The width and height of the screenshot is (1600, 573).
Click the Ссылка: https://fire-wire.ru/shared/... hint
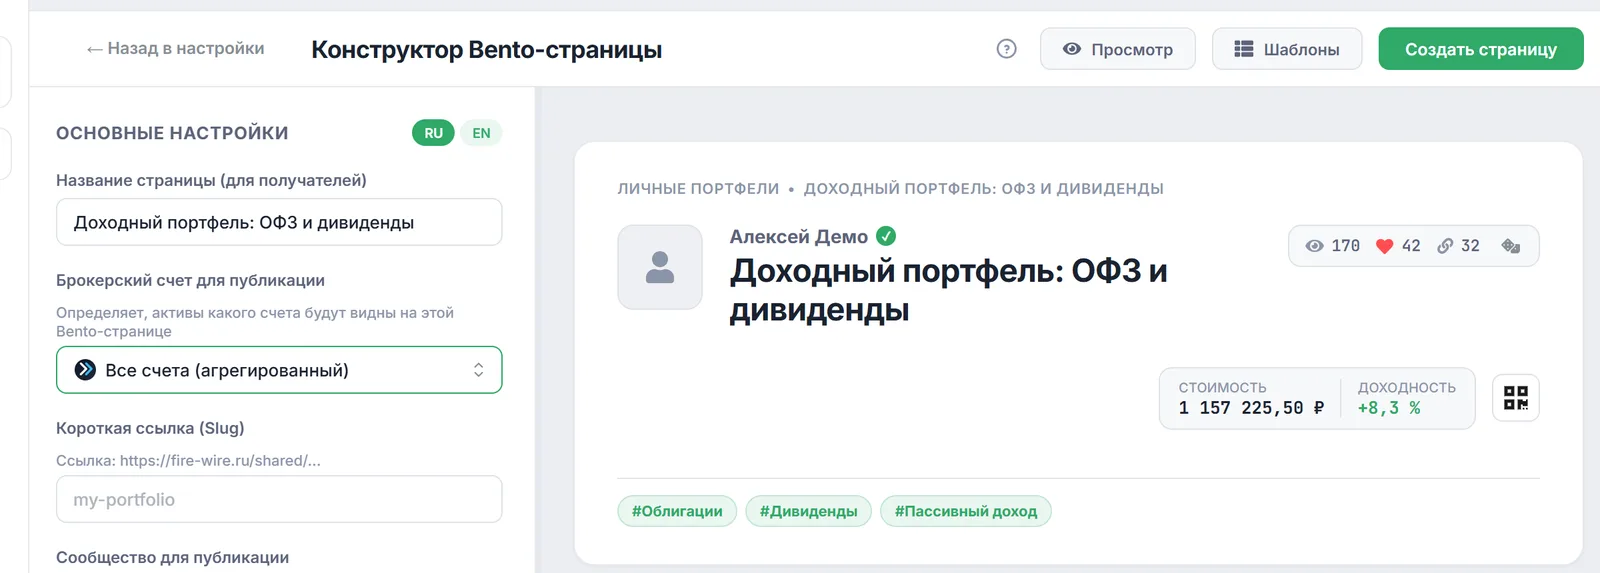click(188, 461)
